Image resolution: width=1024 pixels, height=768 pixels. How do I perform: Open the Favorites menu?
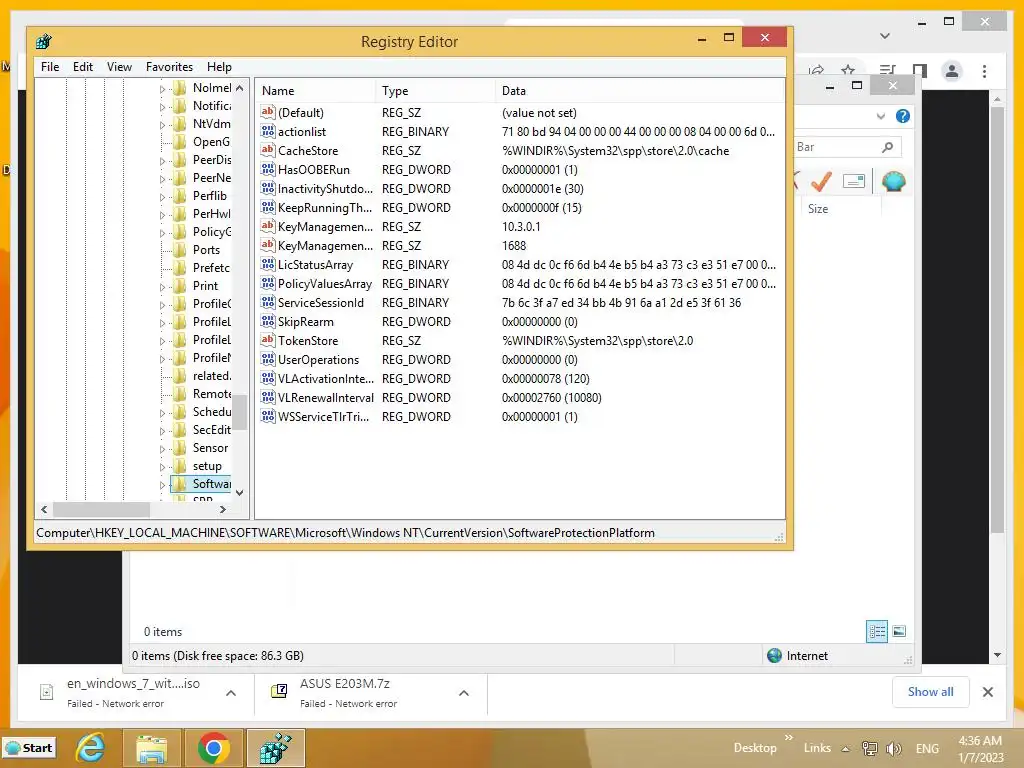pos(169,67)
